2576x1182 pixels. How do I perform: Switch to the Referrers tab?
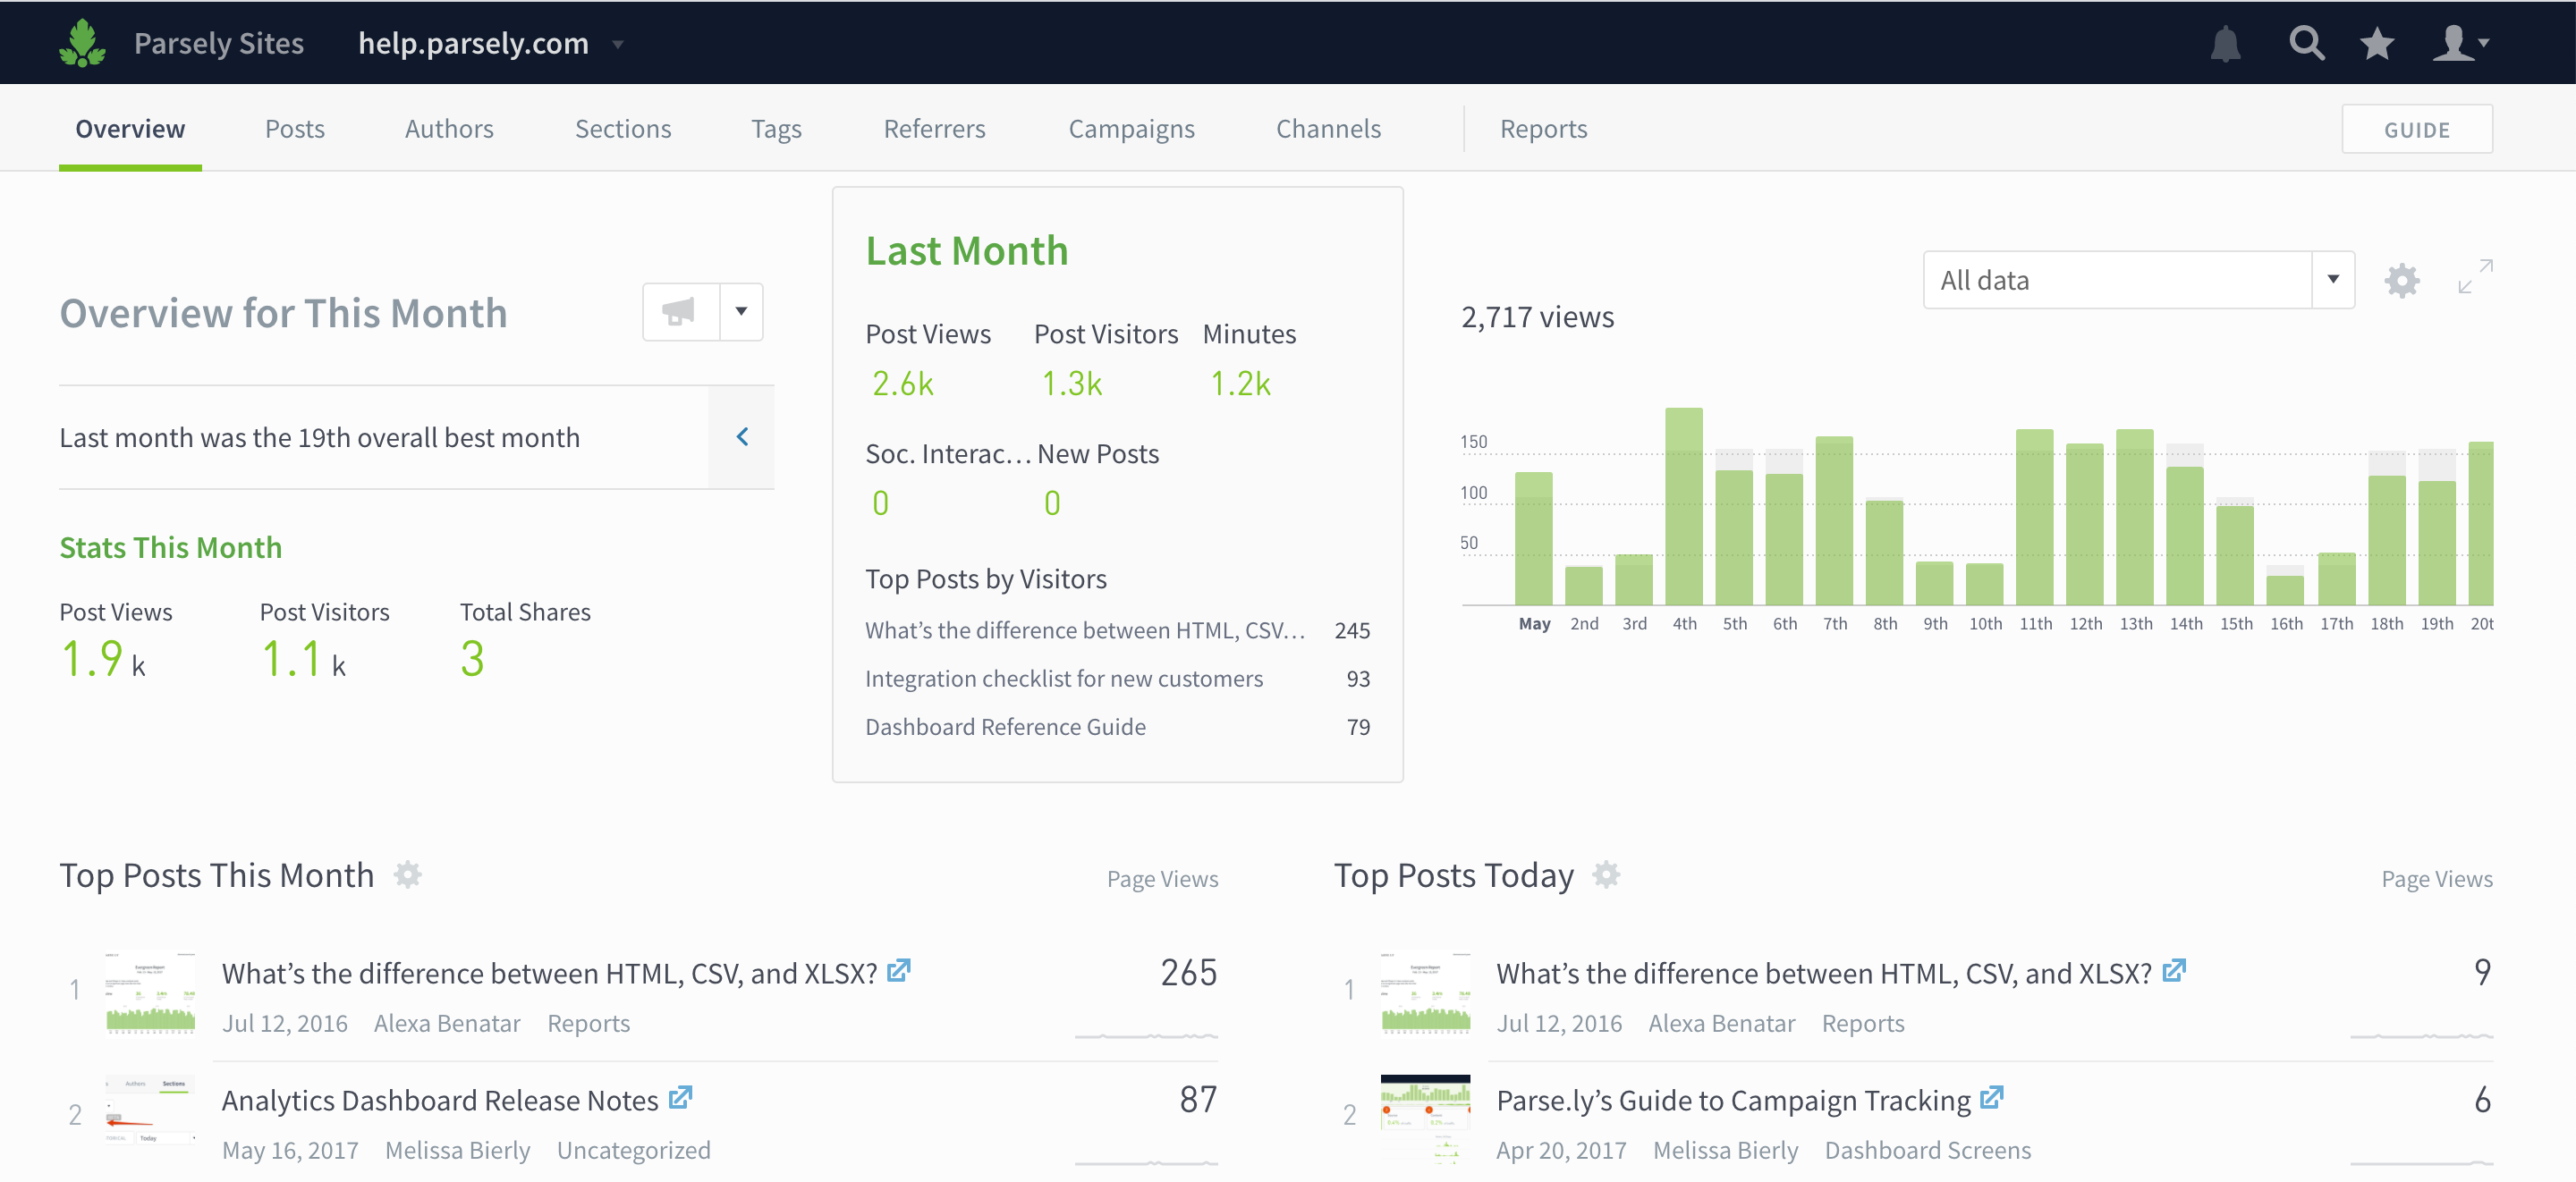(x=934, y=129)
